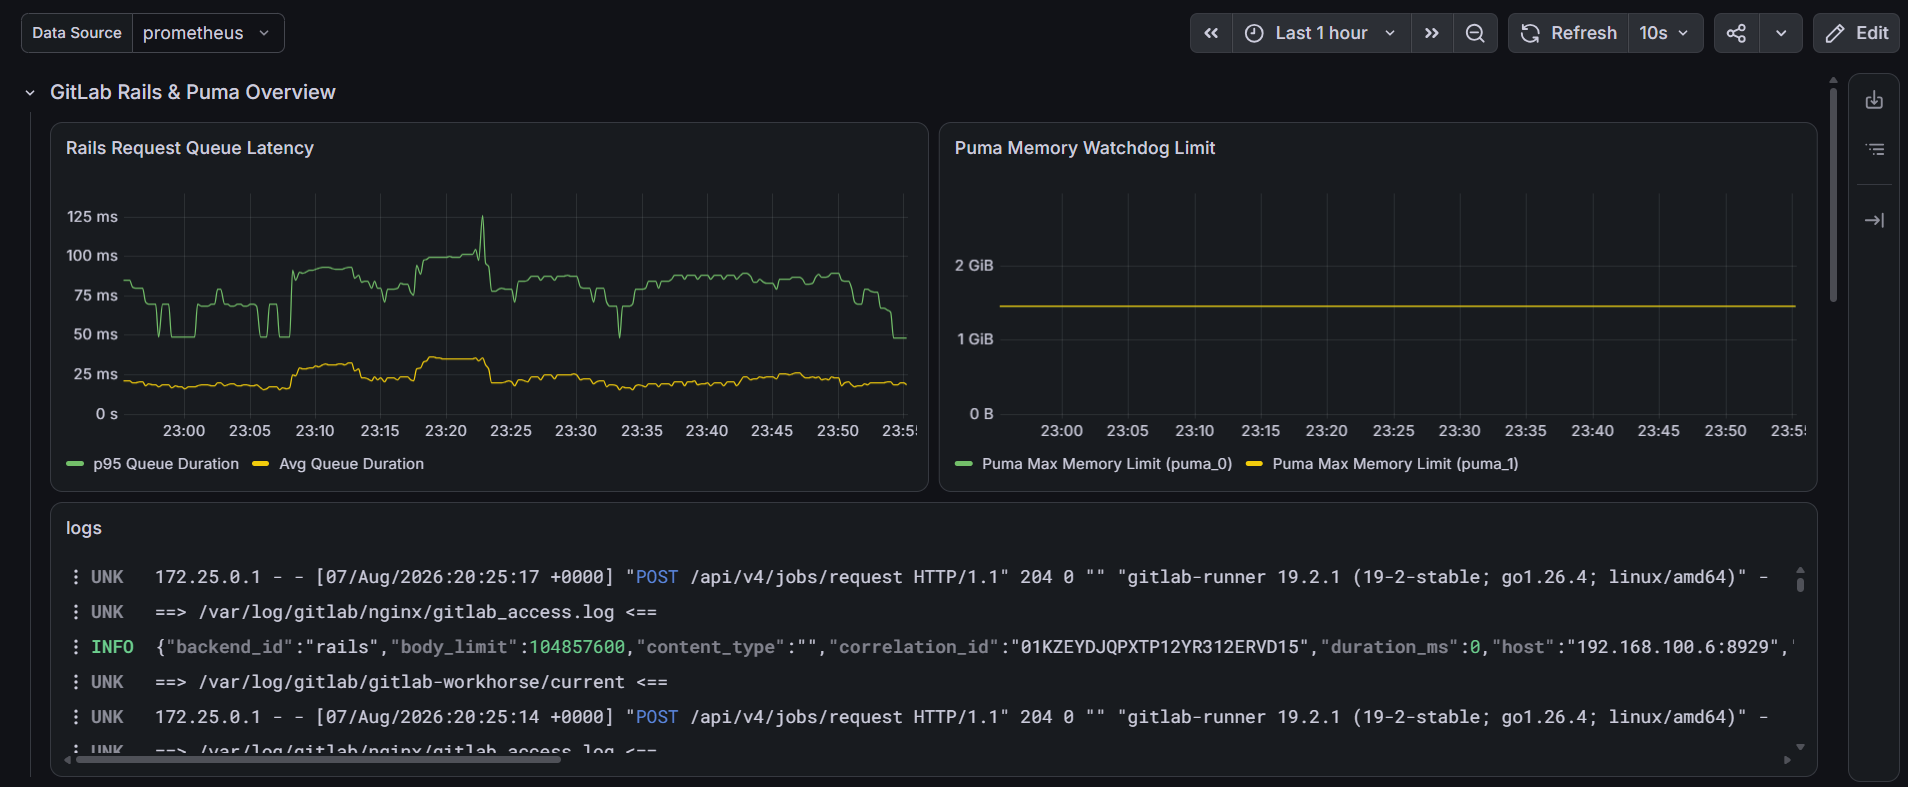Click the dashboard vertical scrollbar

coord(1833,195)
